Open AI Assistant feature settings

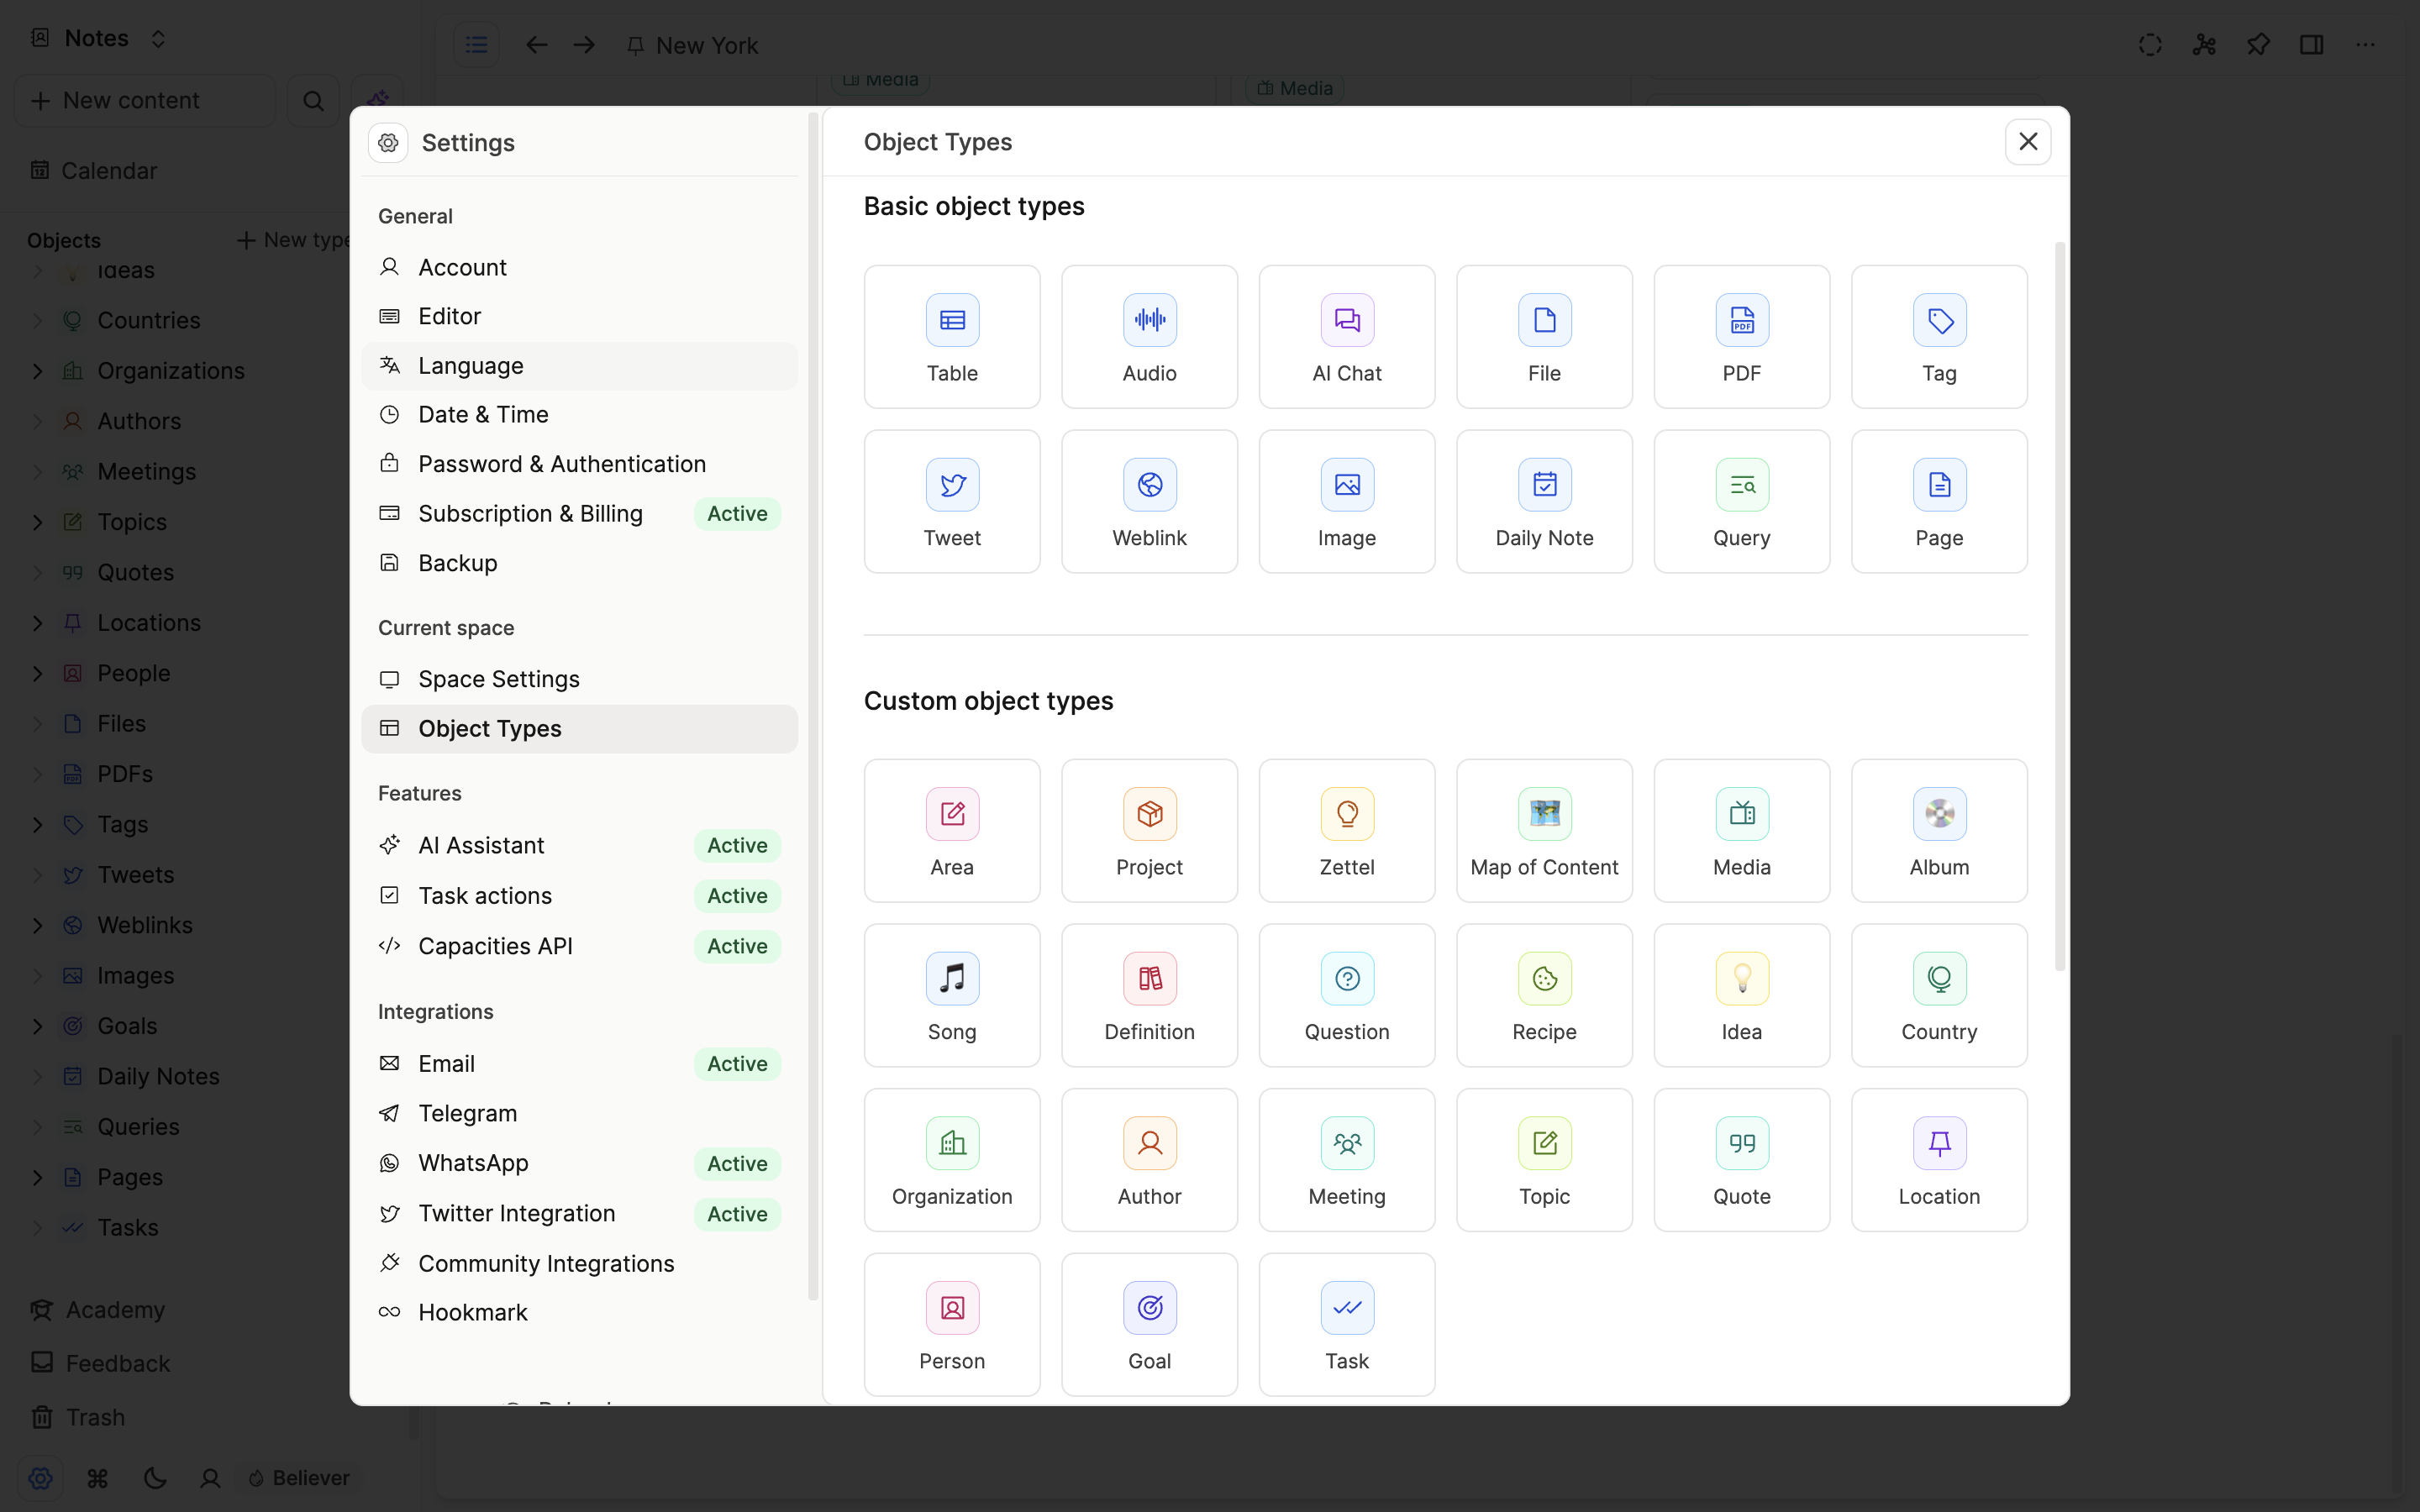pyautogui.click(x=579, y=845)
